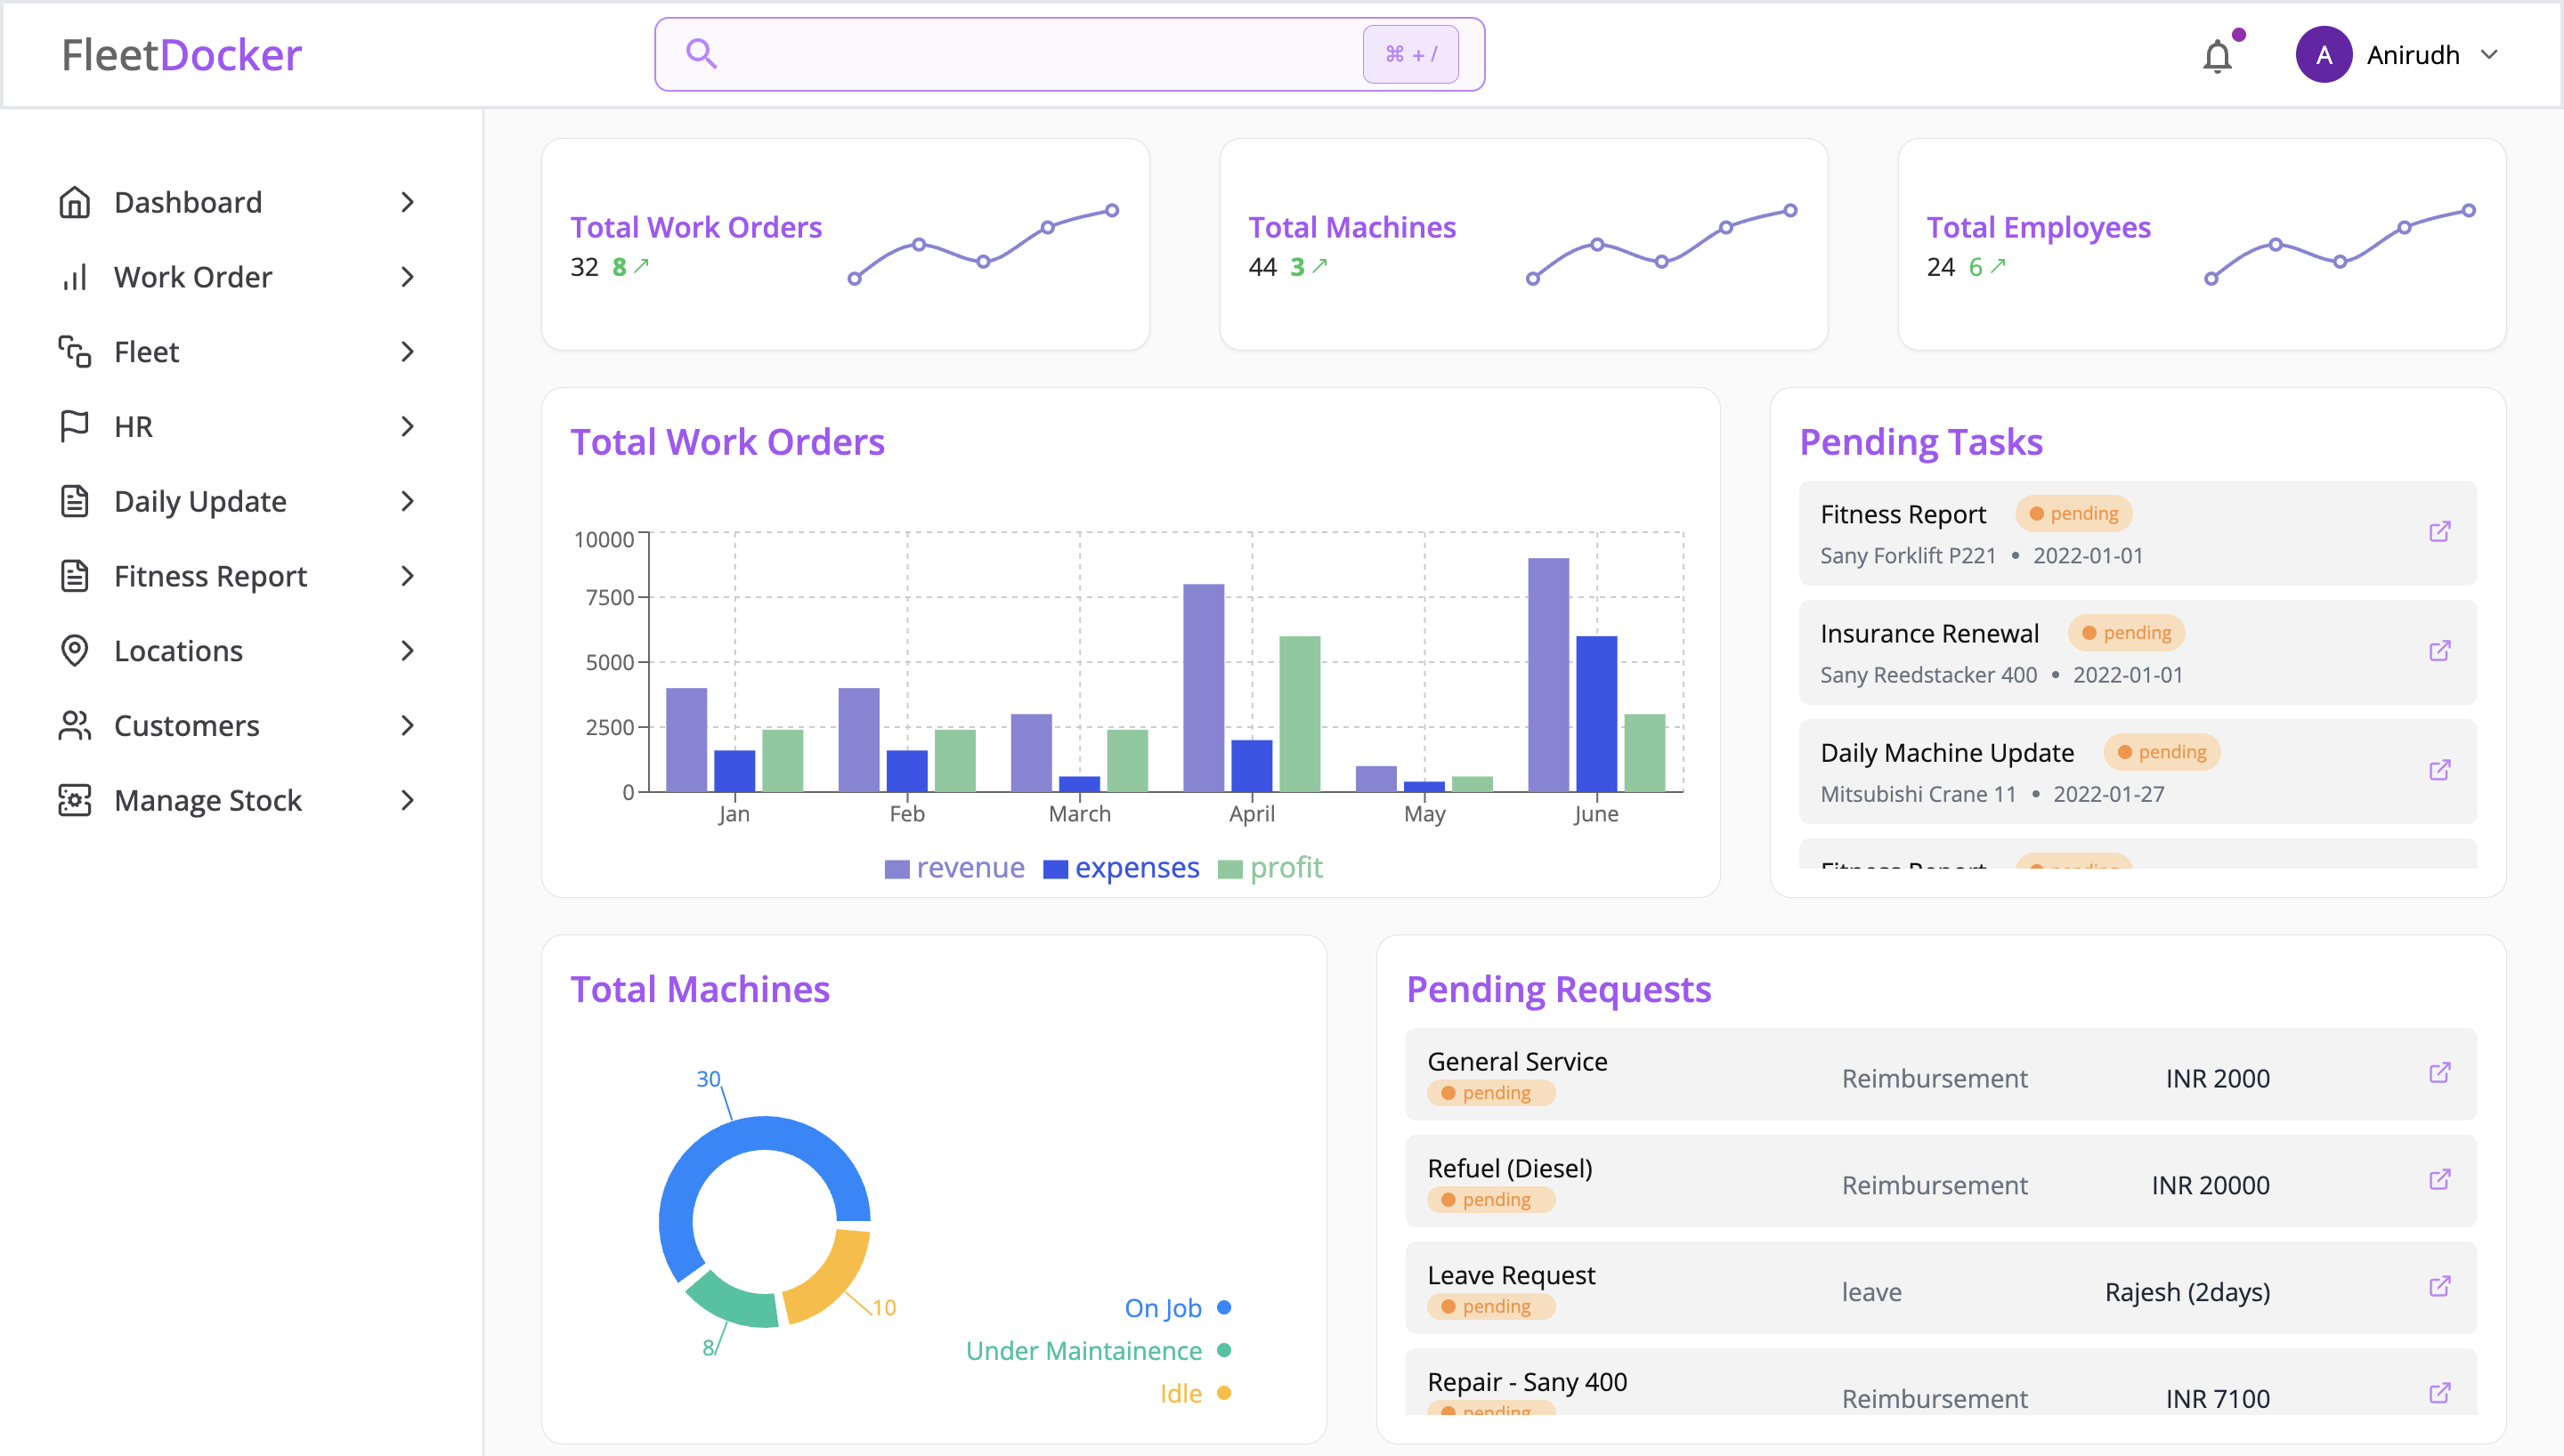
Task: Toggle the expenses series in chart legend
Action: (x=1121, y=868)
